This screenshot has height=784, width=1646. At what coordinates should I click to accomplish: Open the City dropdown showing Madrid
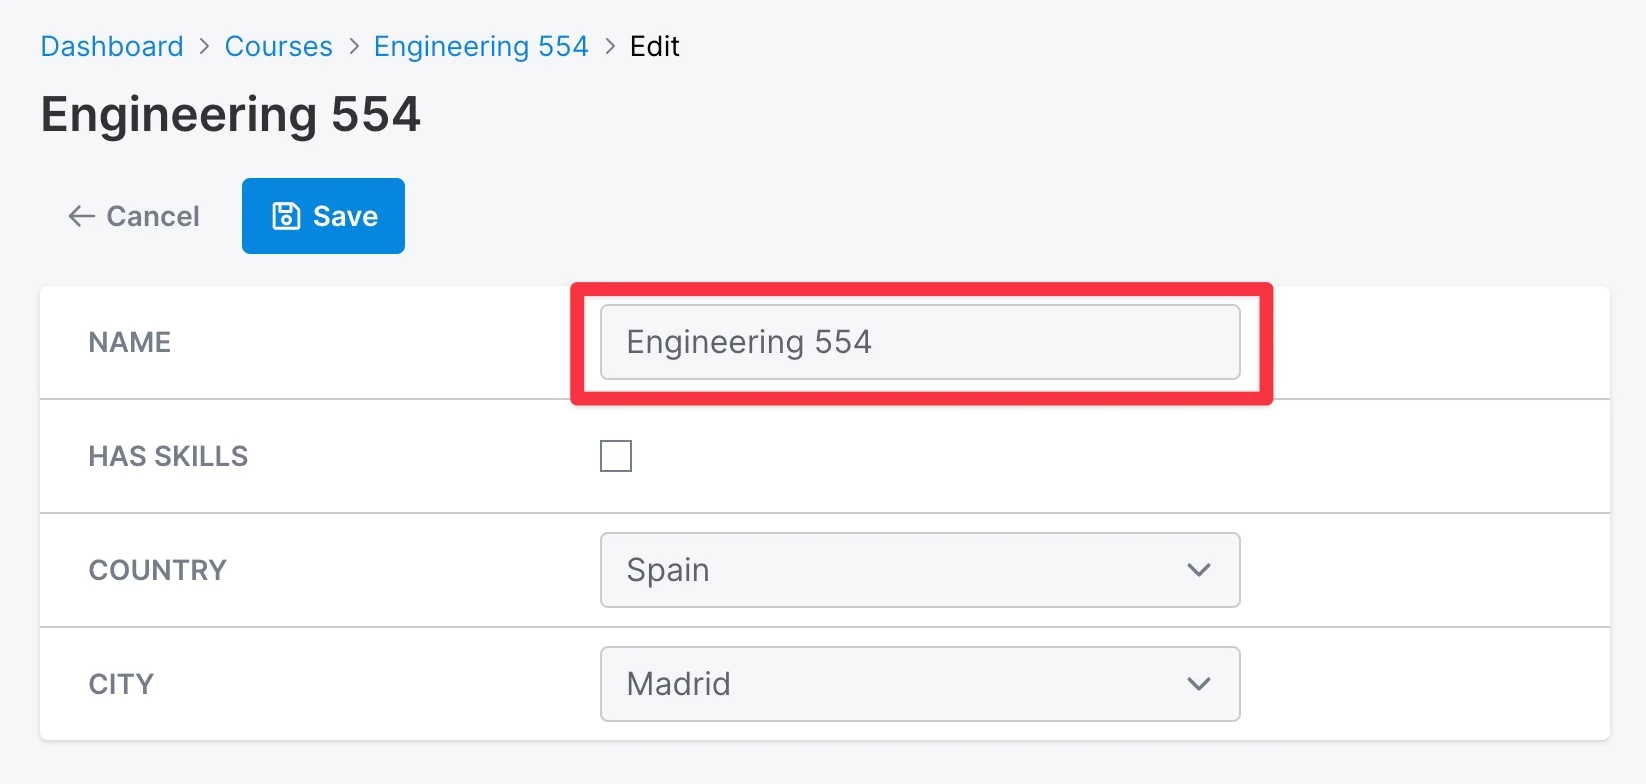pos(920,684)
